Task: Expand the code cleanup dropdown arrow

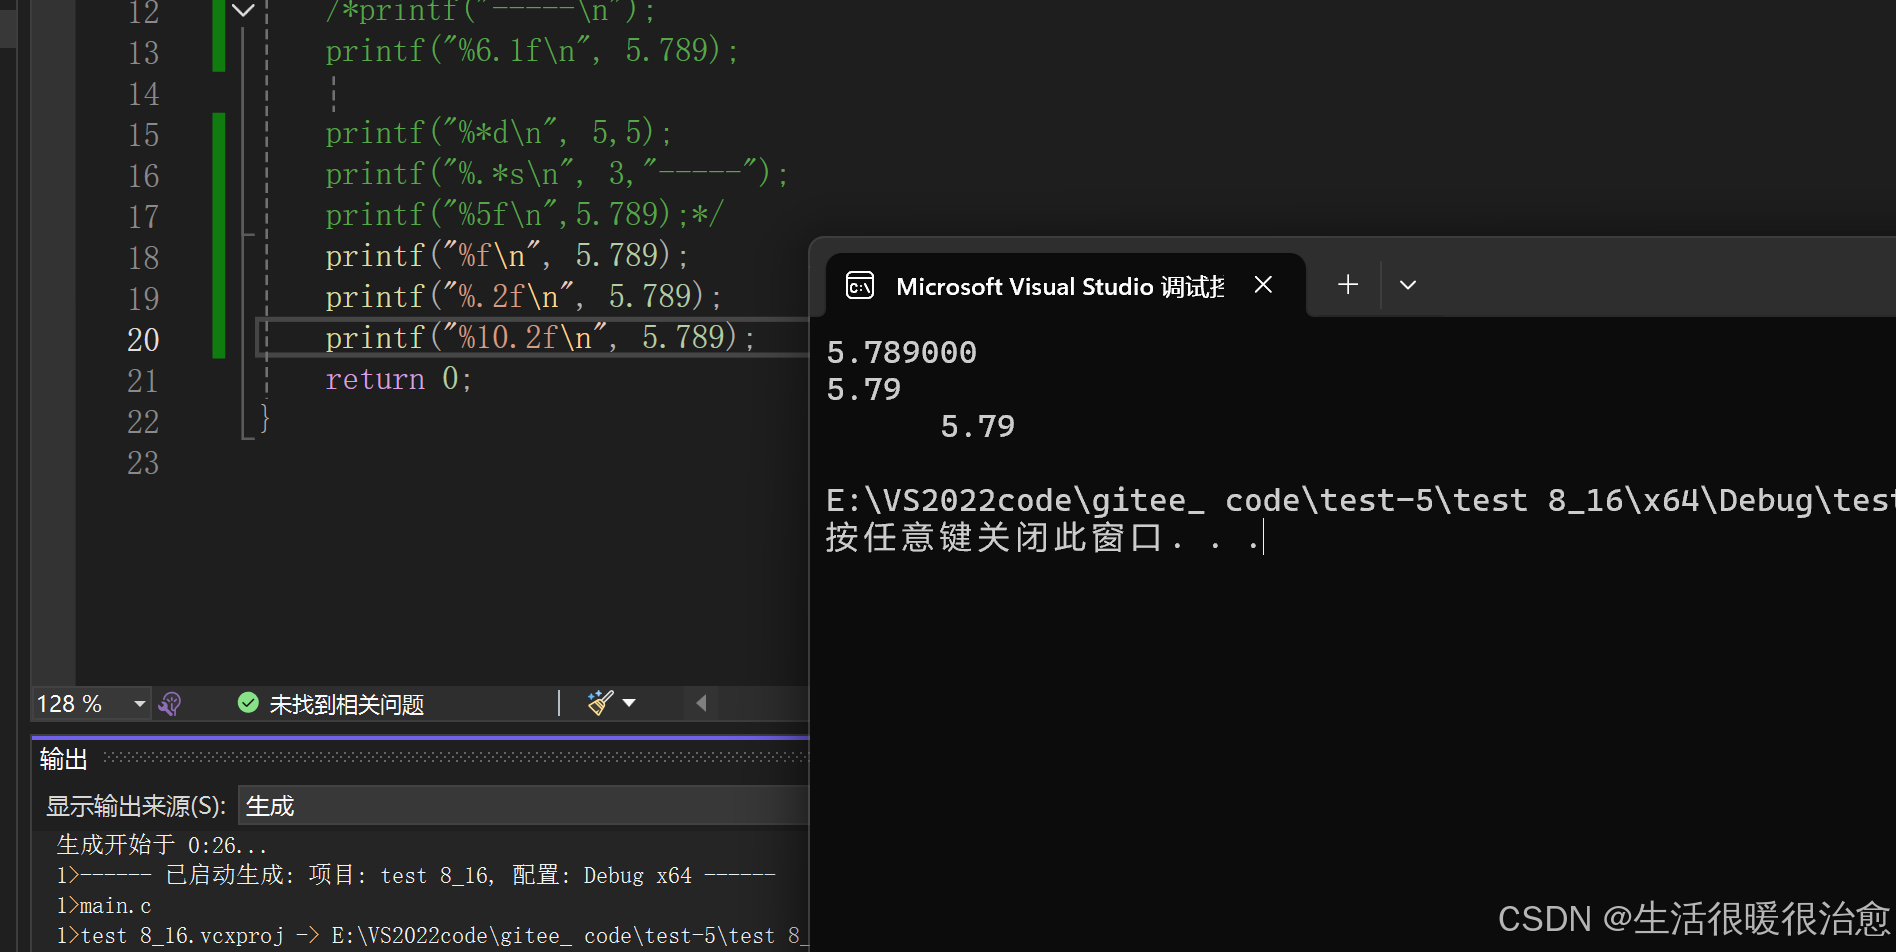Action: point(629,703)
